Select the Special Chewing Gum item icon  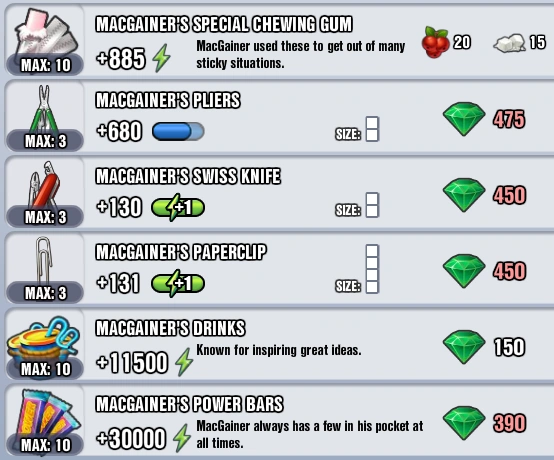[x=45, y=35]
